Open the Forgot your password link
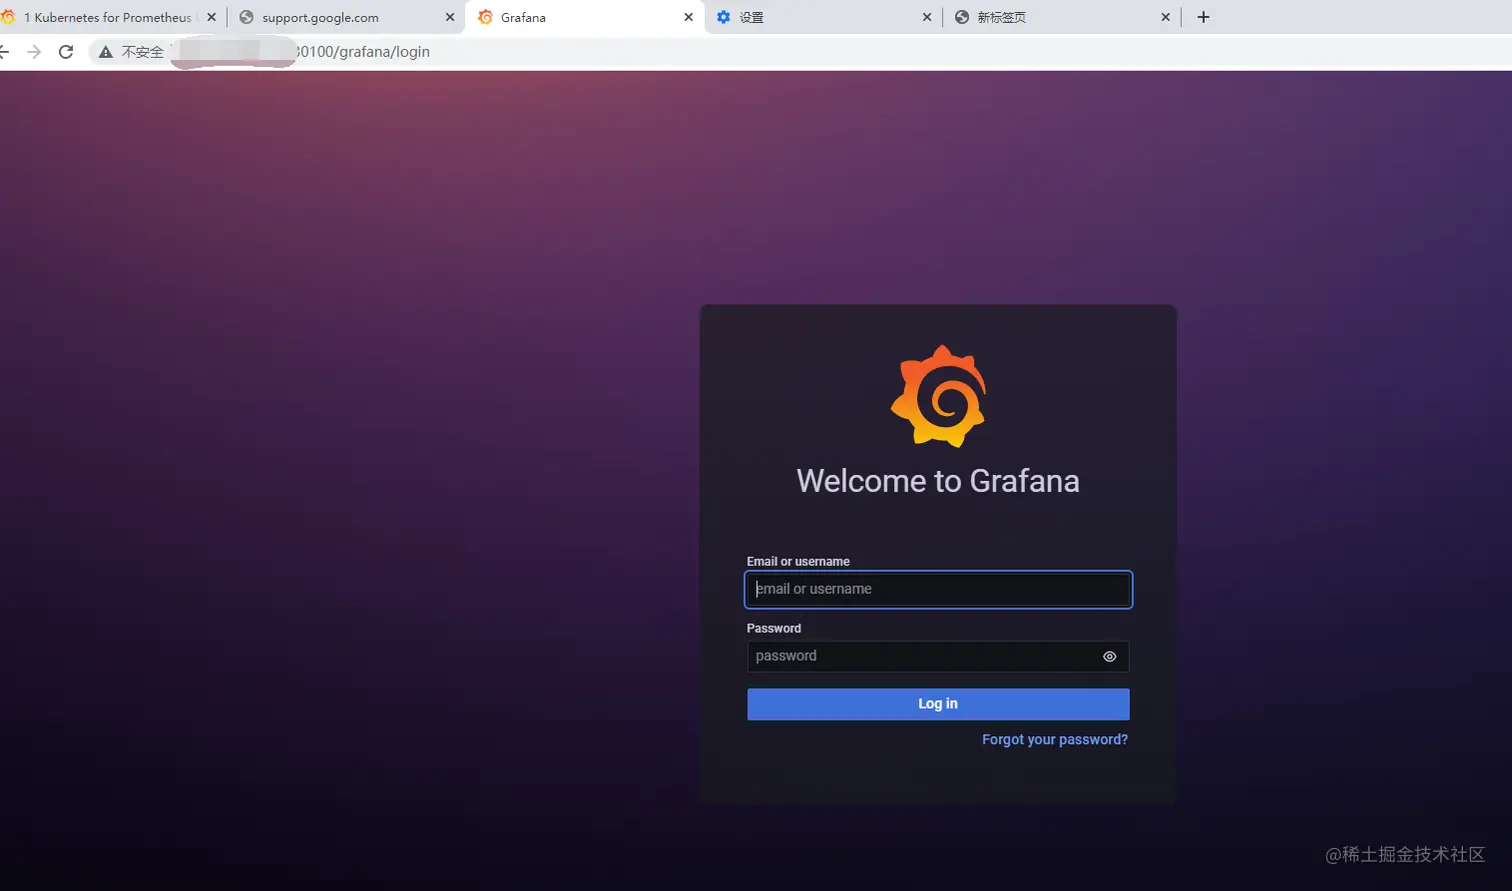This screenshot has width=1512, height=891. coord(1055,740)
